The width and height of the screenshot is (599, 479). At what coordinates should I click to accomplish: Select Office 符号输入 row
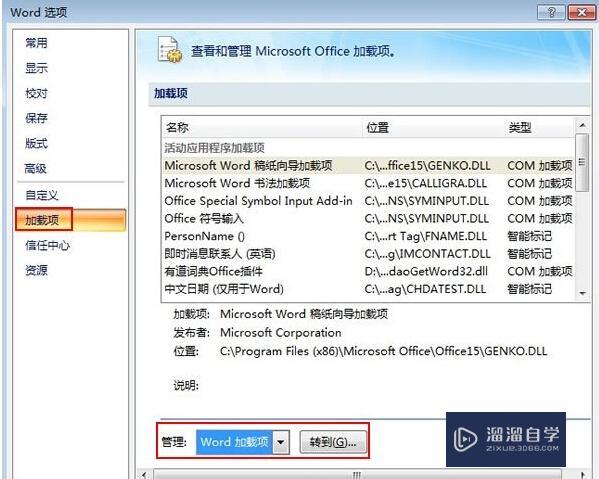click(368, 218)
